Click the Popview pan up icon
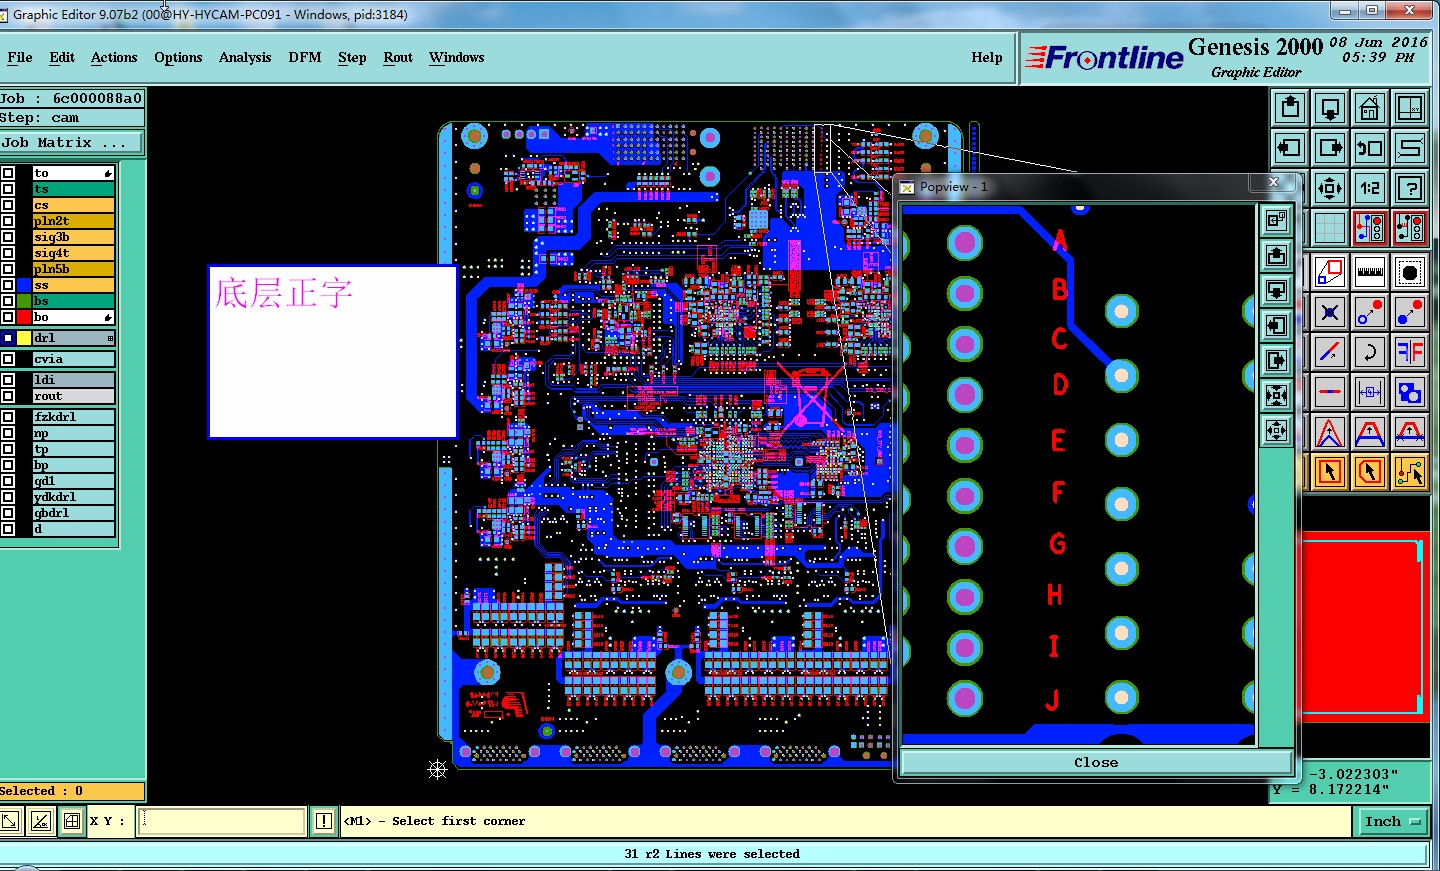Viewport: 1440px width, 871px height. tap(1276, 256)
